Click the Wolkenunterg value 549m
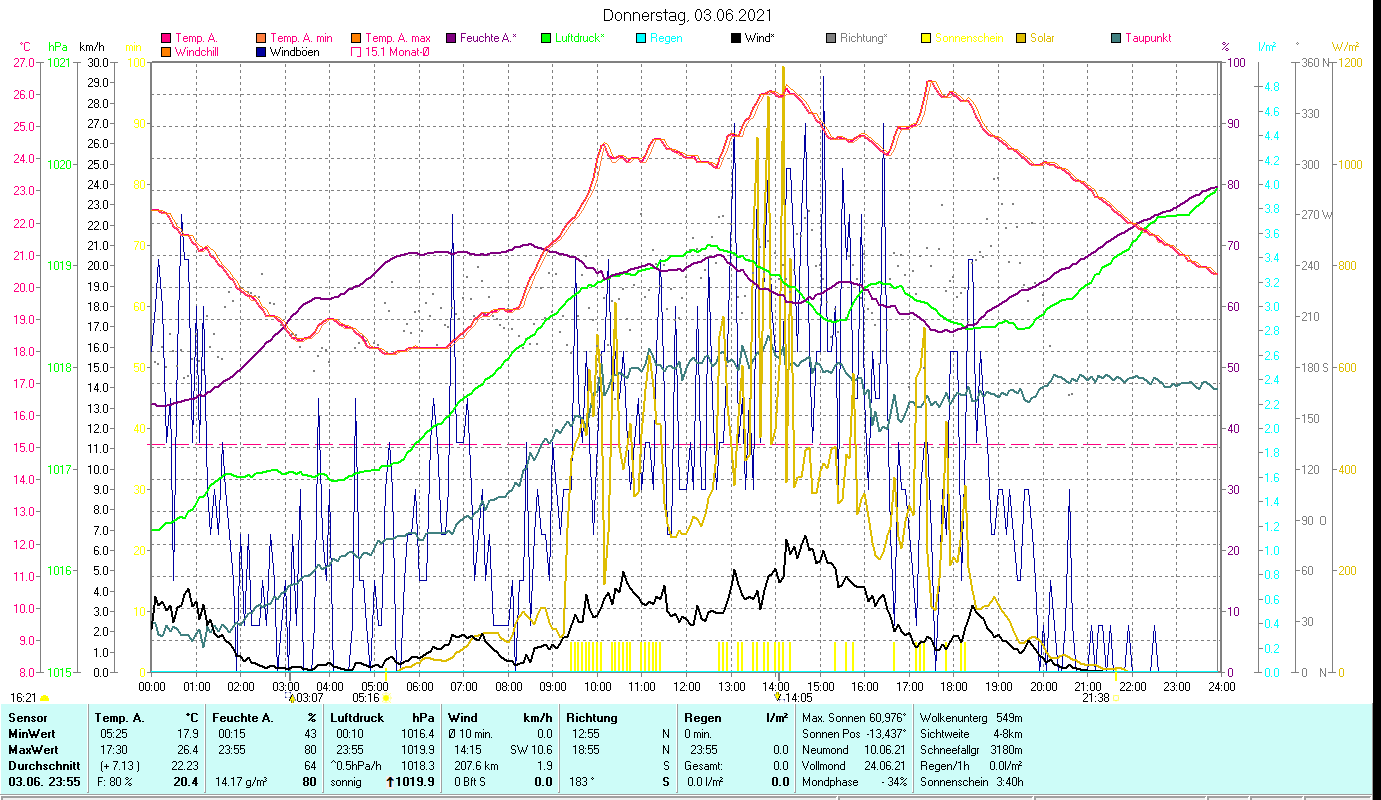Screen dimensions: 1381x800 click(x=1009, y=718)
